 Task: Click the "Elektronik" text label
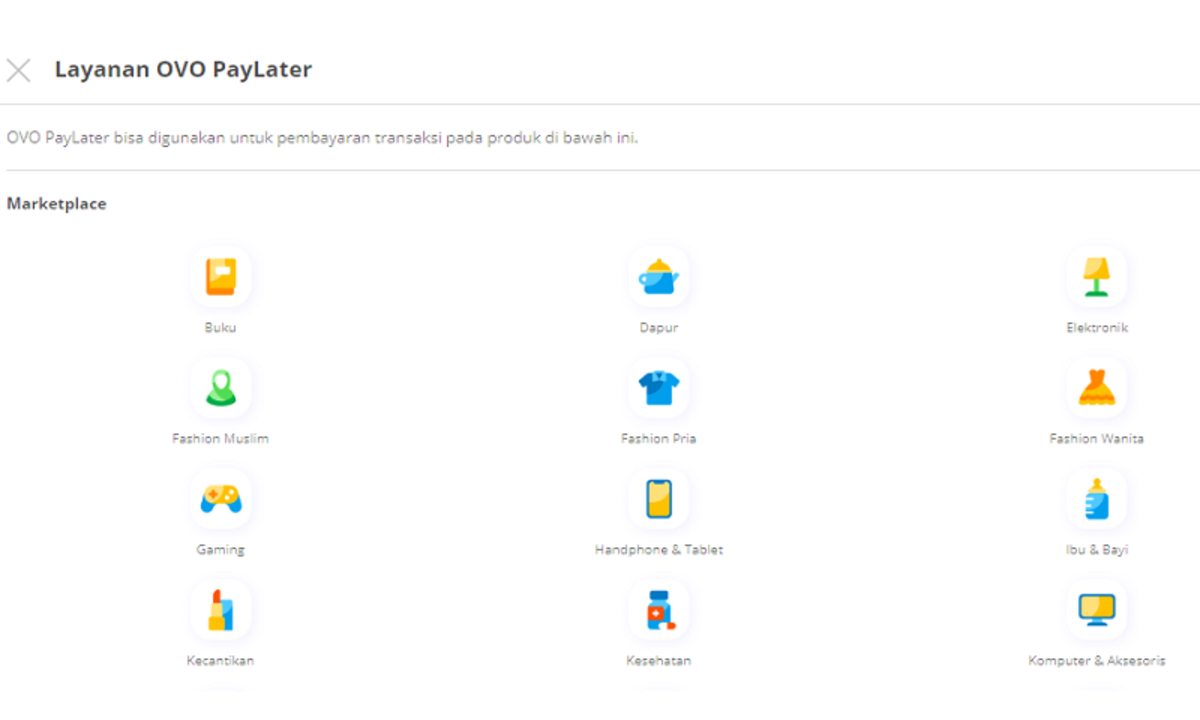tap(1096, 328)
